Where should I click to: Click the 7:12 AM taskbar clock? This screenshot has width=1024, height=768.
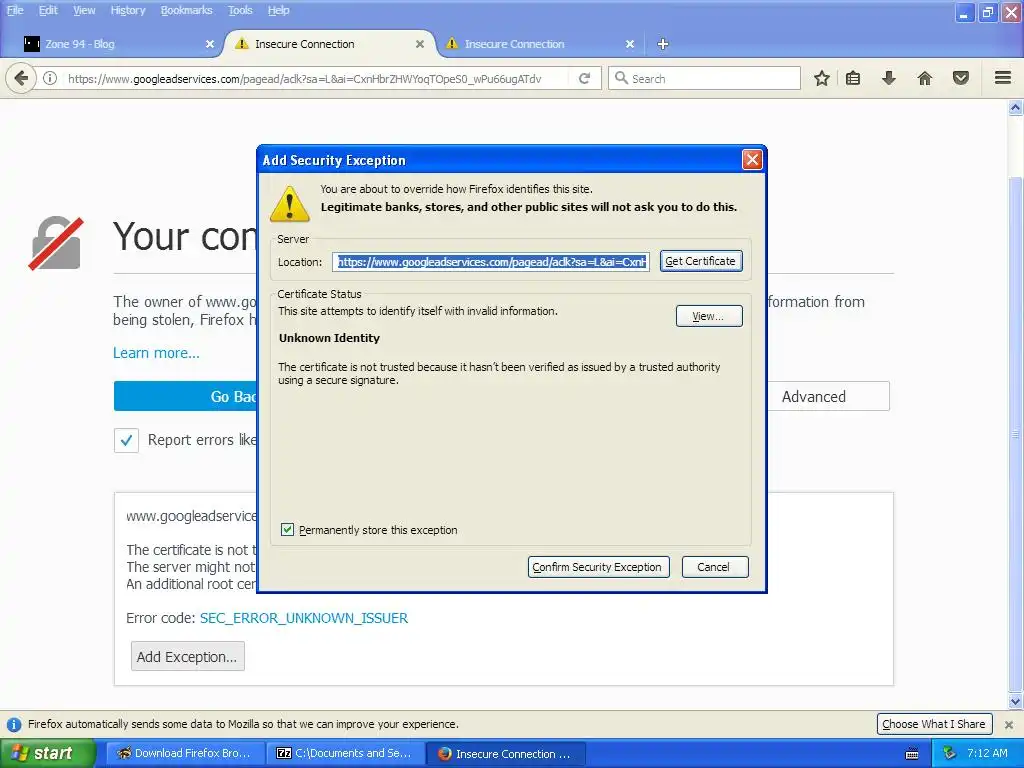coord(987,753)
